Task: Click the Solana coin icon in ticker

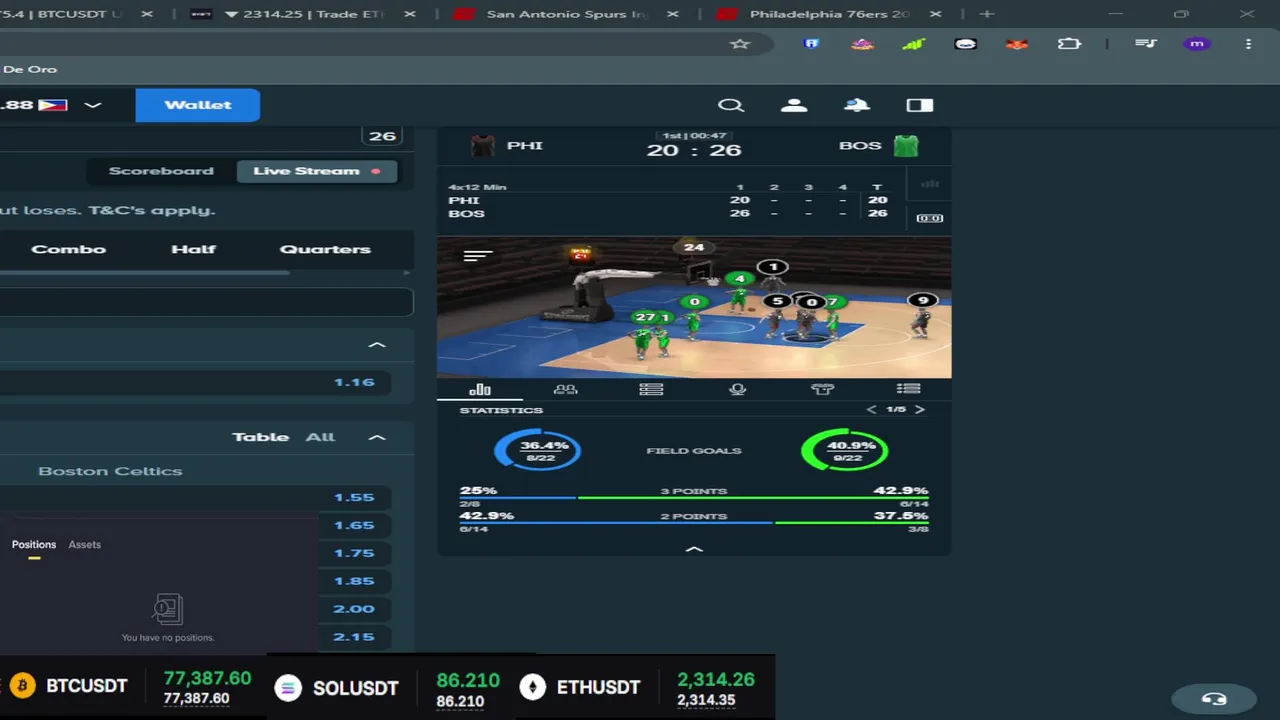Action: pos(288,687)
